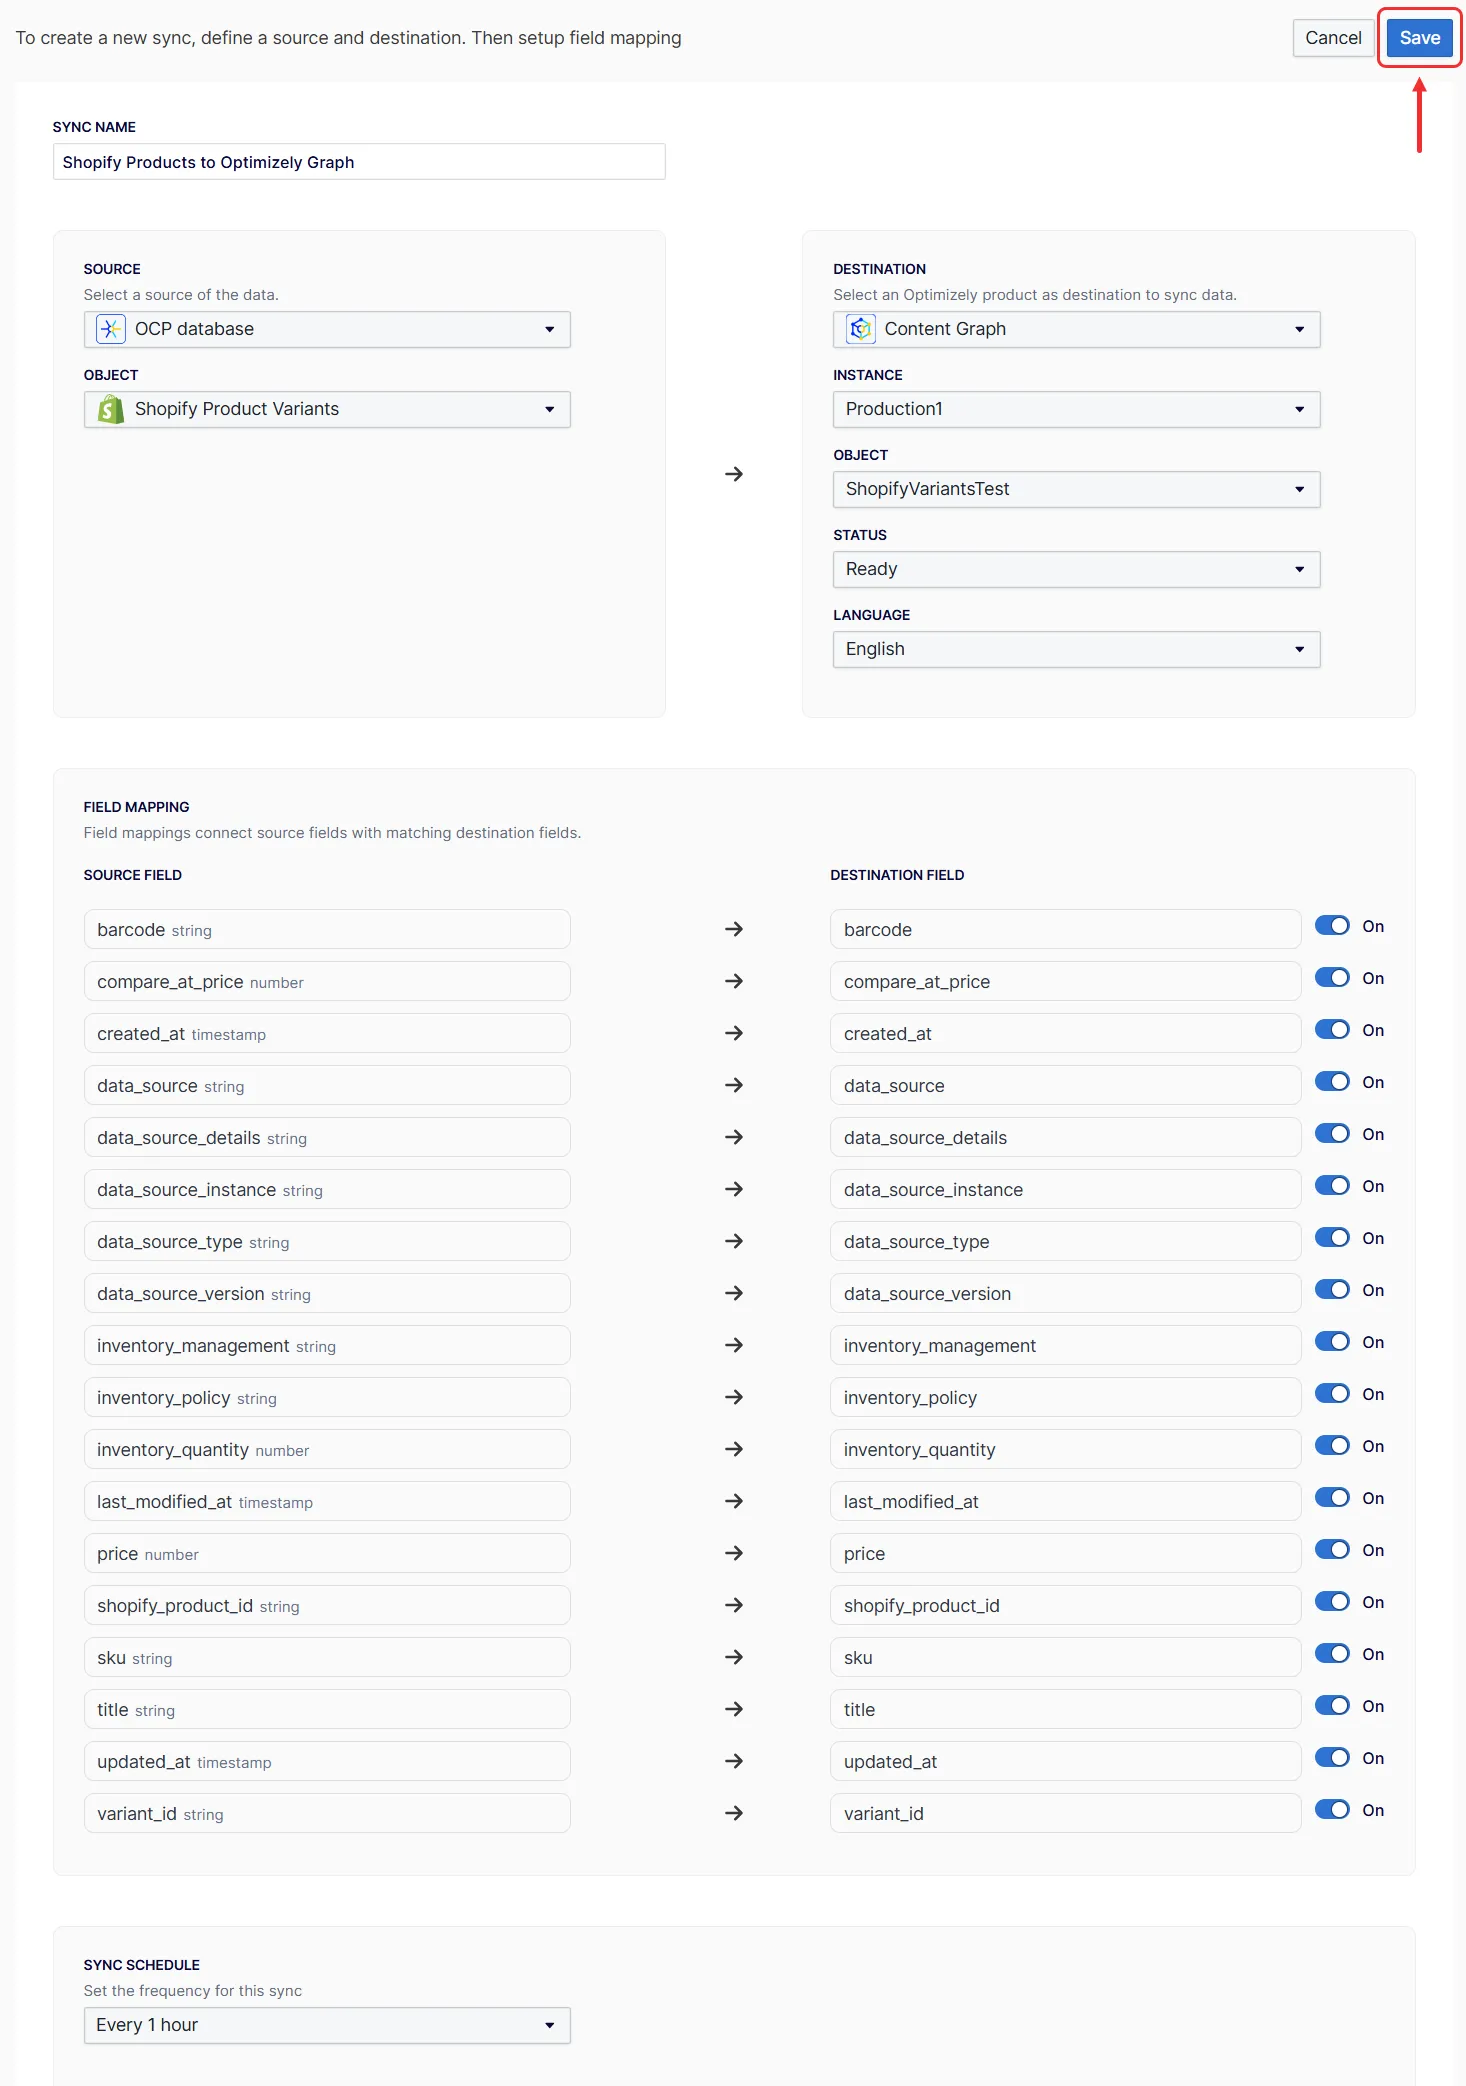Switch off the title field mapping
Image resolution: width=1466 pixels, height=2086 pixels.
coord(1332,1706)
